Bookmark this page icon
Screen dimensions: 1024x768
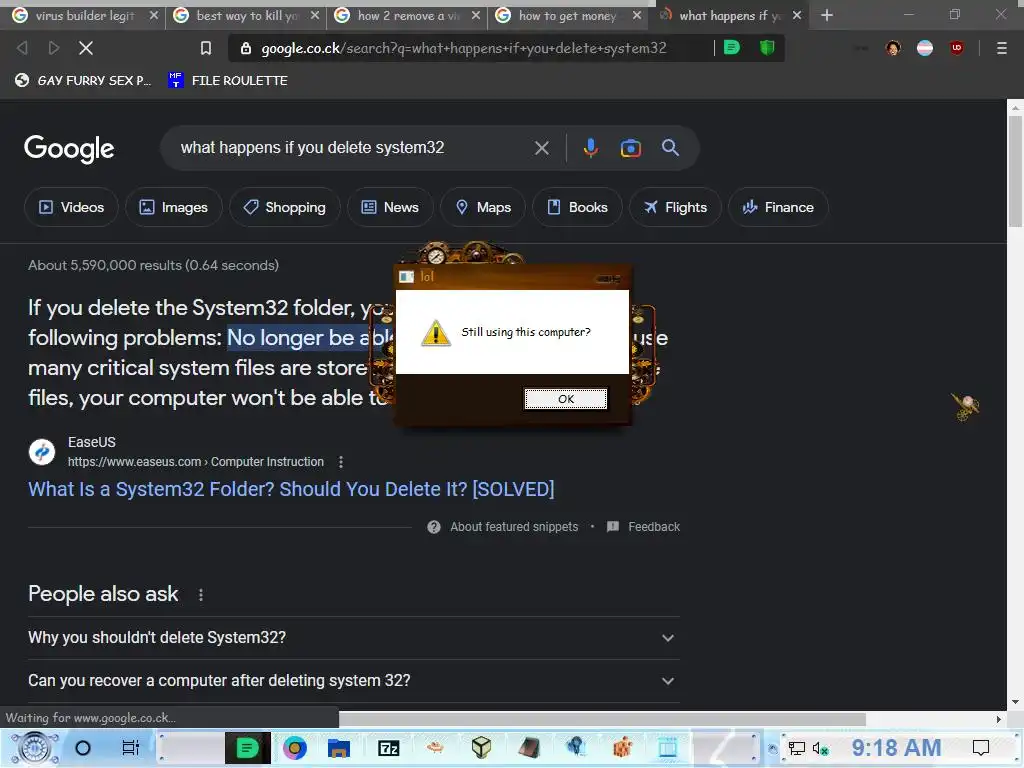206,48
